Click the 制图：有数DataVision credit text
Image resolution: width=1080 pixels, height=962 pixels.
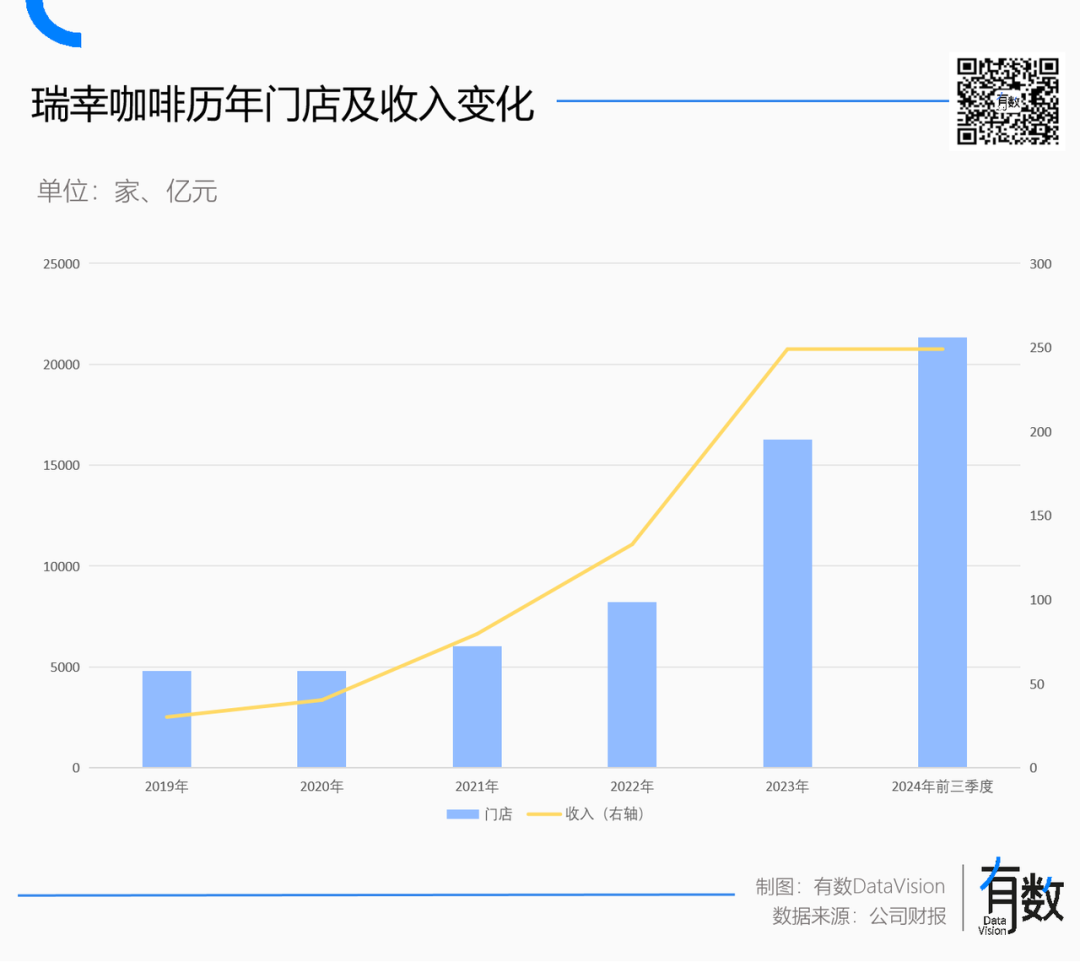(850, 886)
